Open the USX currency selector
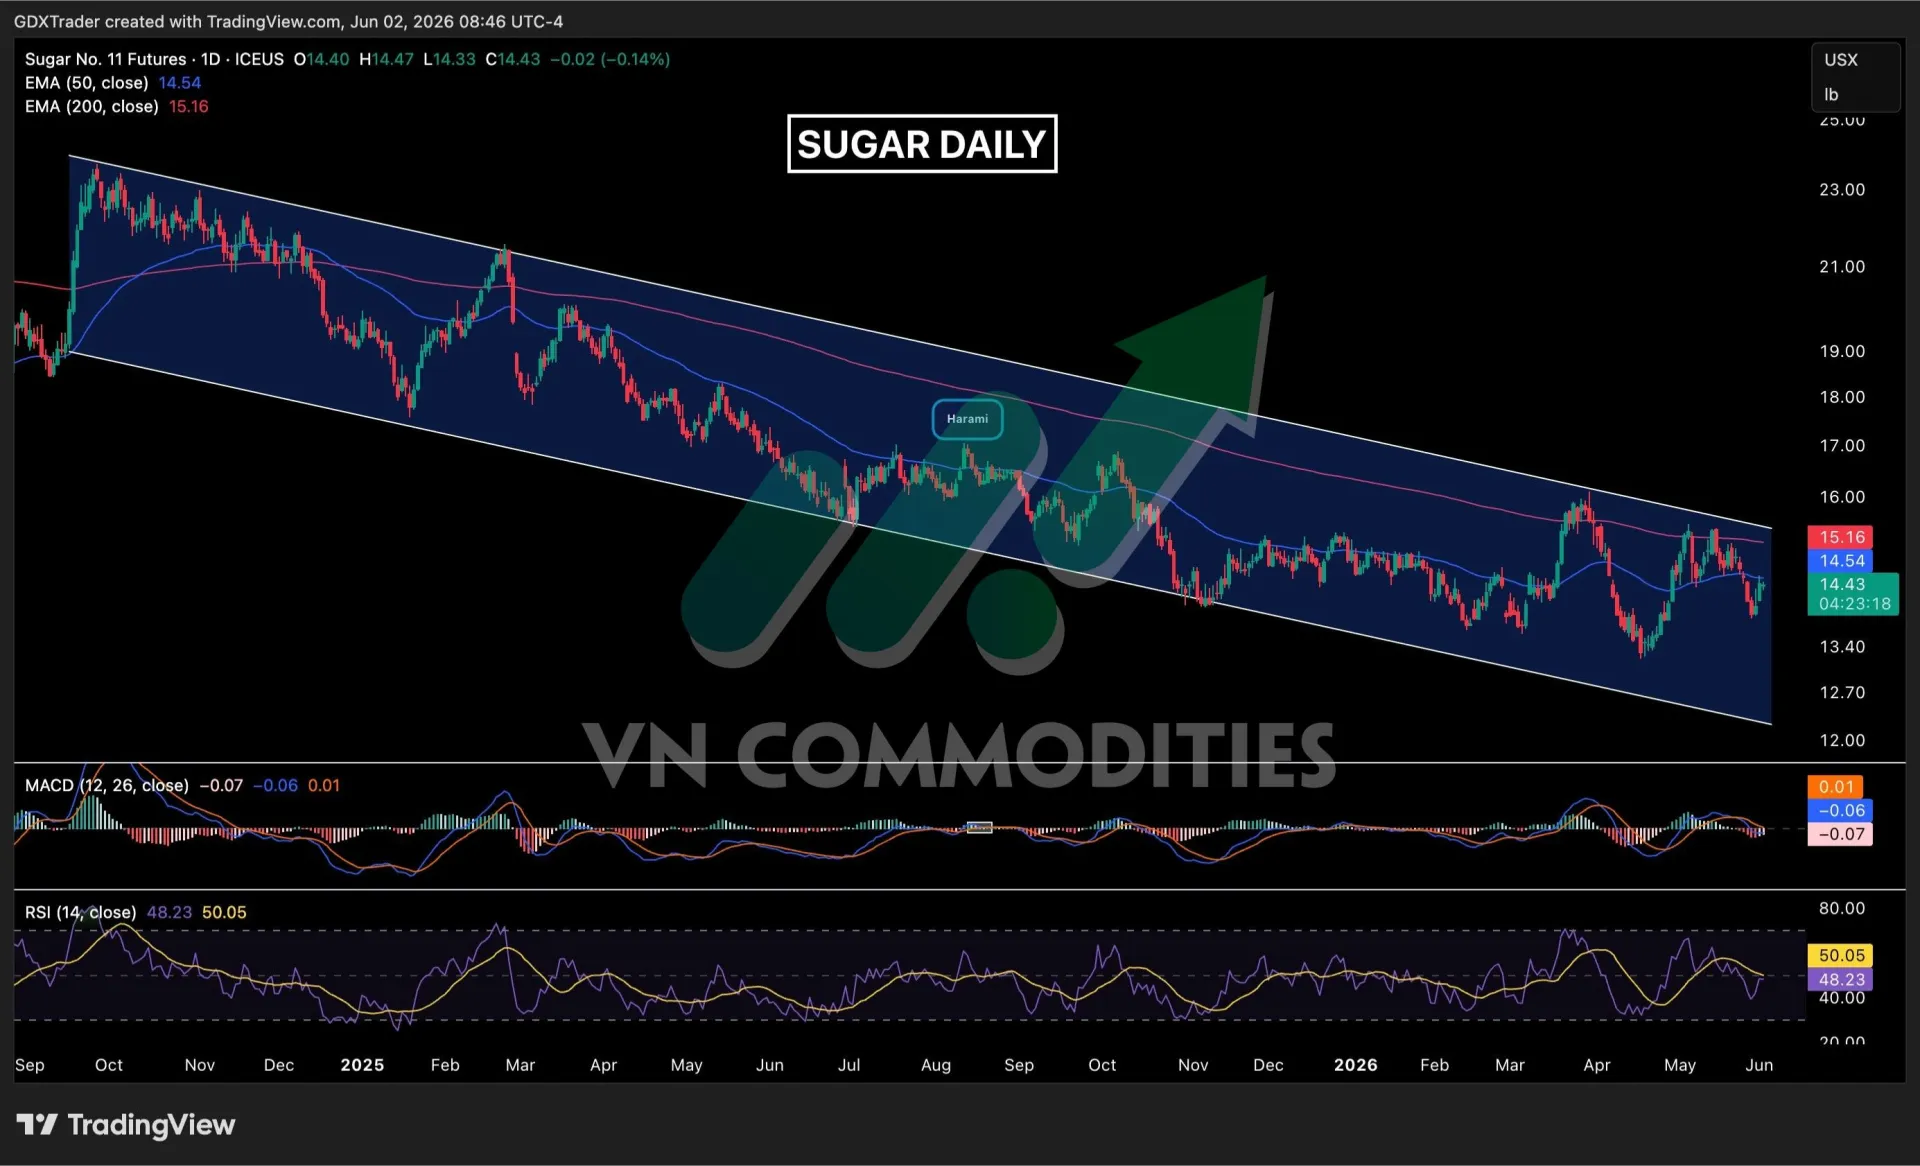 [1841, 60]
